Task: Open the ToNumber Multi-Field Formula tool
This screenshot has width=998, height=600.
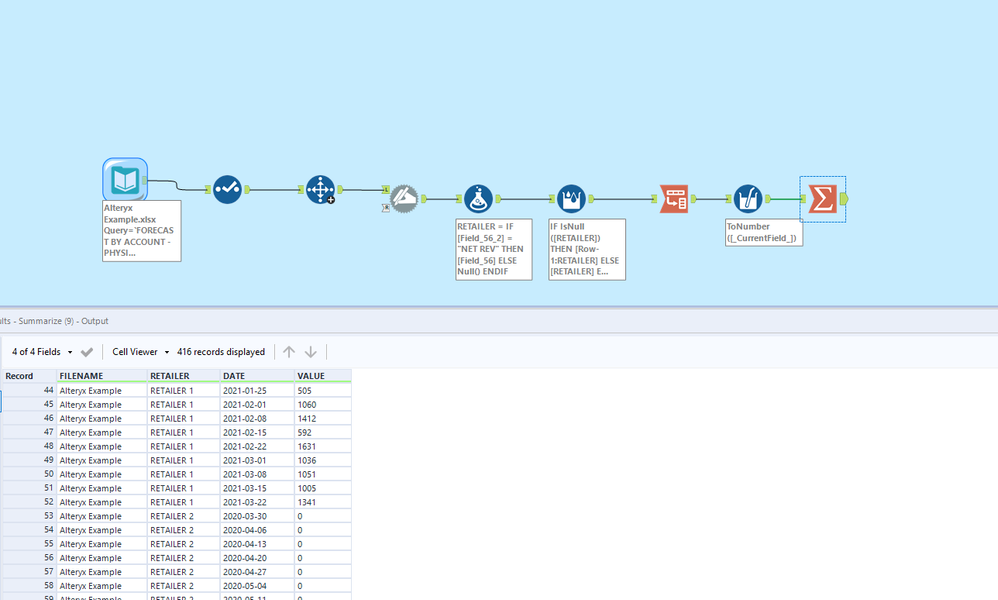Action: (748, 198)
